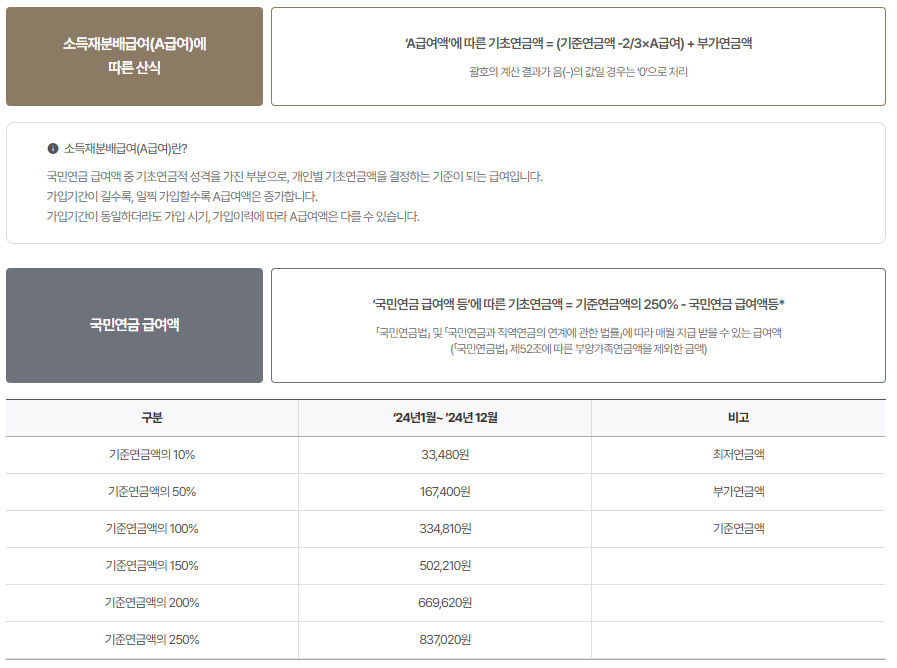Click the sentence starting 가입기간이 동일하더라도 가입 시기
Viewport: 897px width, 668px height.
233,217
